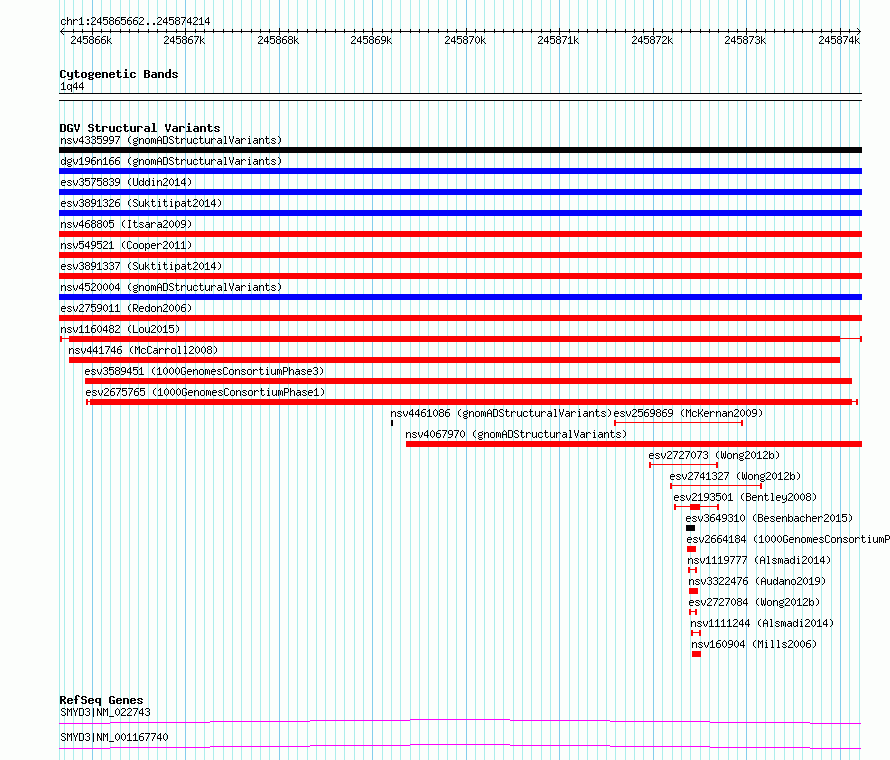This screenshot has height=760, width=890.
Task: Click the Cytogenetic Bands track heading
Action: pyautogui.click(x=119, y=74)
